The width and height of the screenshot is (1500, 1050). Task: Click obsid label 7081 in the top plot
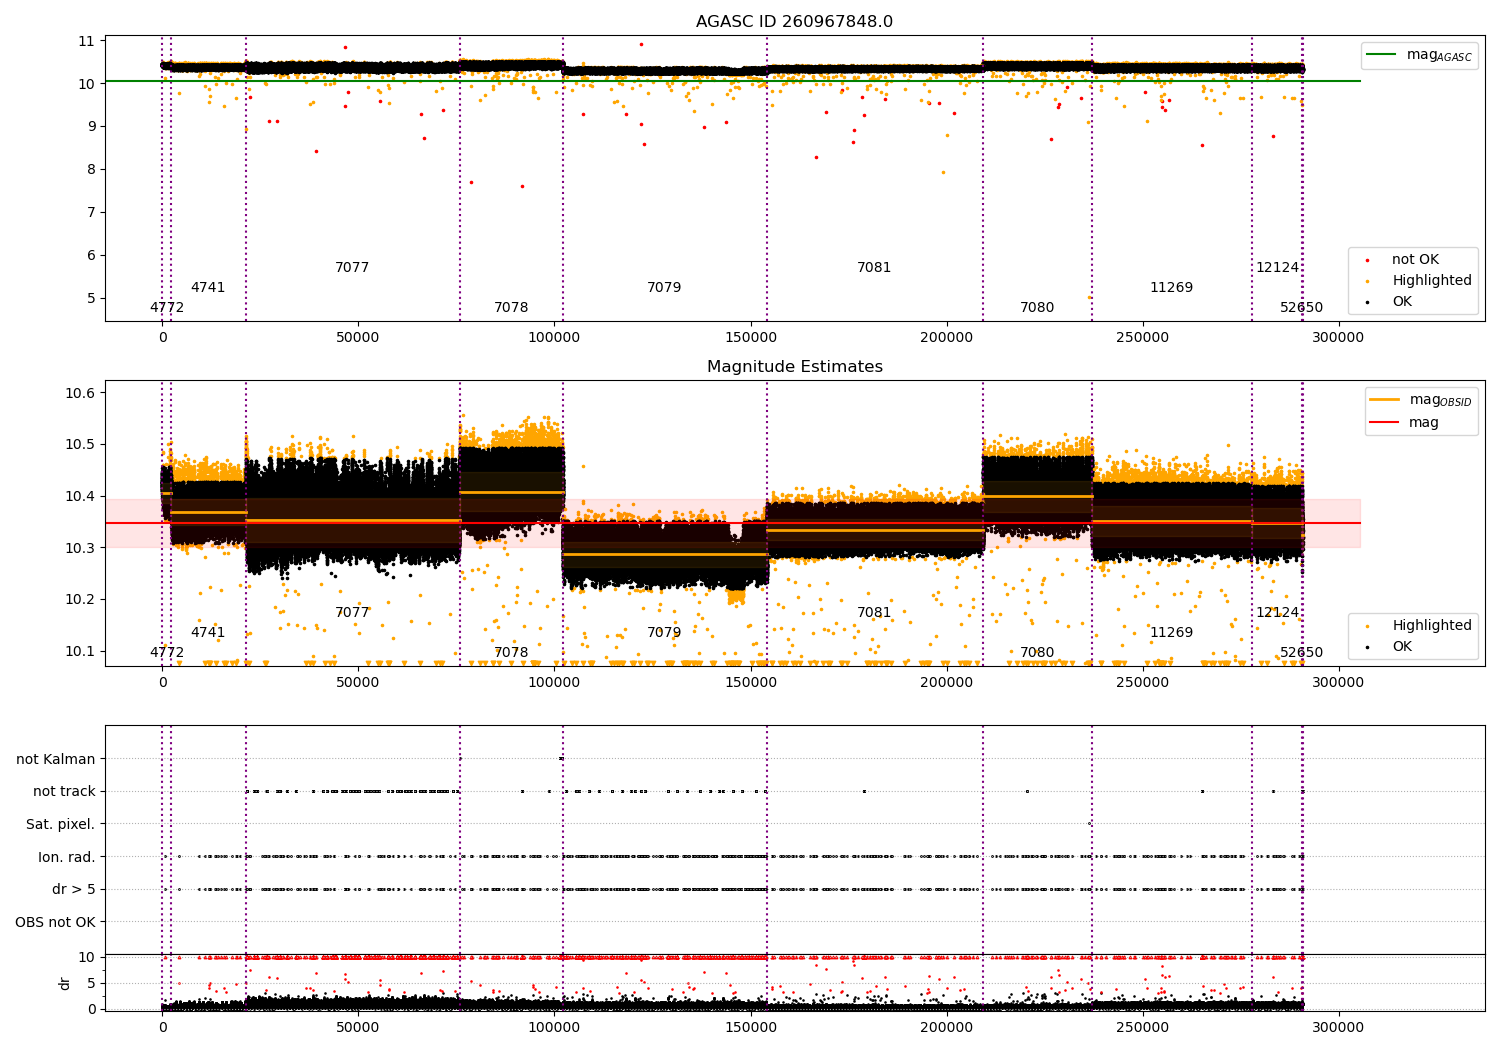tap(874, 268)
